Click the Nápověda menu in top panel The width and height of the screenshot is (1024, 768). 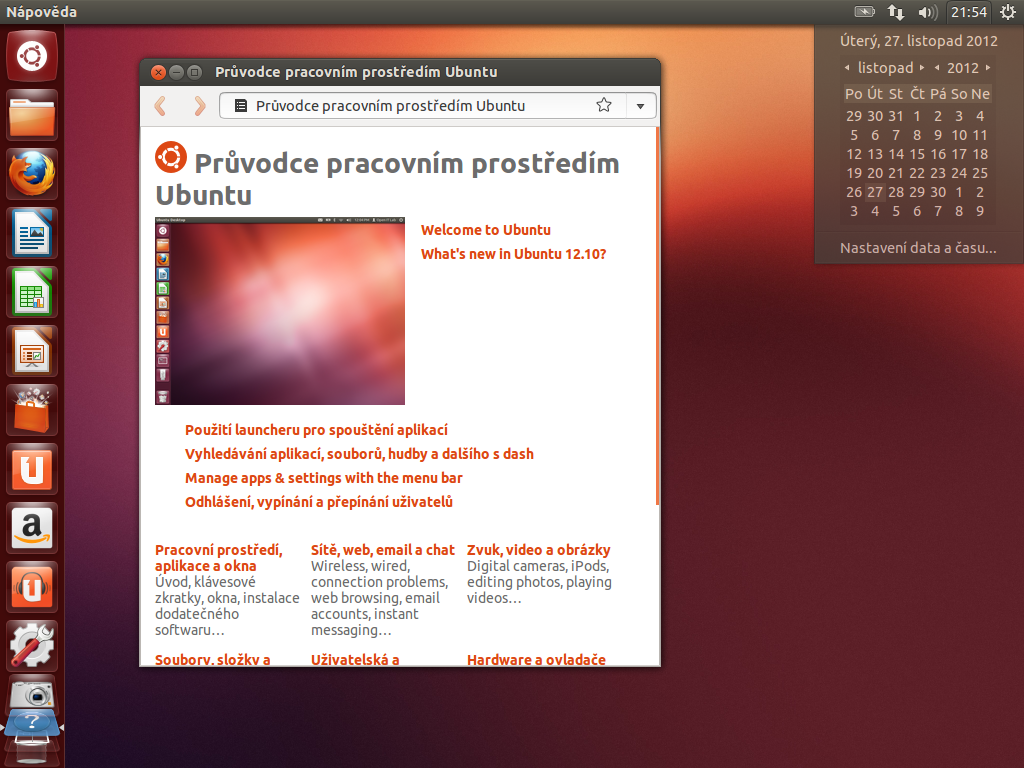point(41,12)
